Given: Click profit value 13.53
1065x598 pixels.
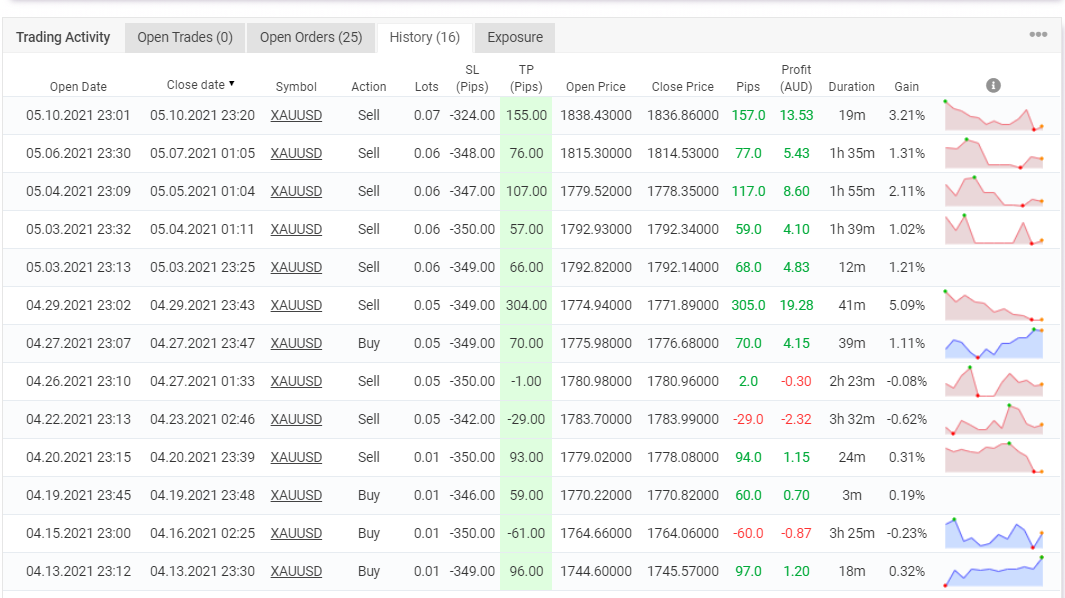Looking at the screenshot, I should 796,116.
